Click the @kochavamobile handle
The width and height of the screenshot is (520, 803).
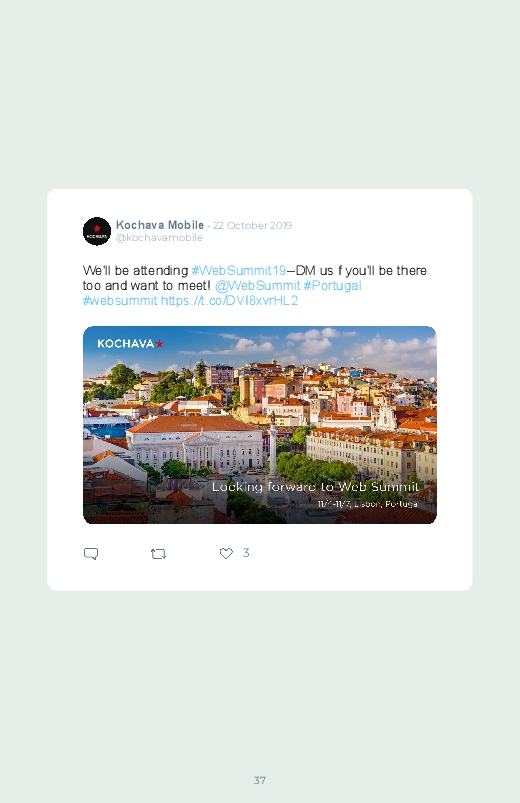point(159,238)
